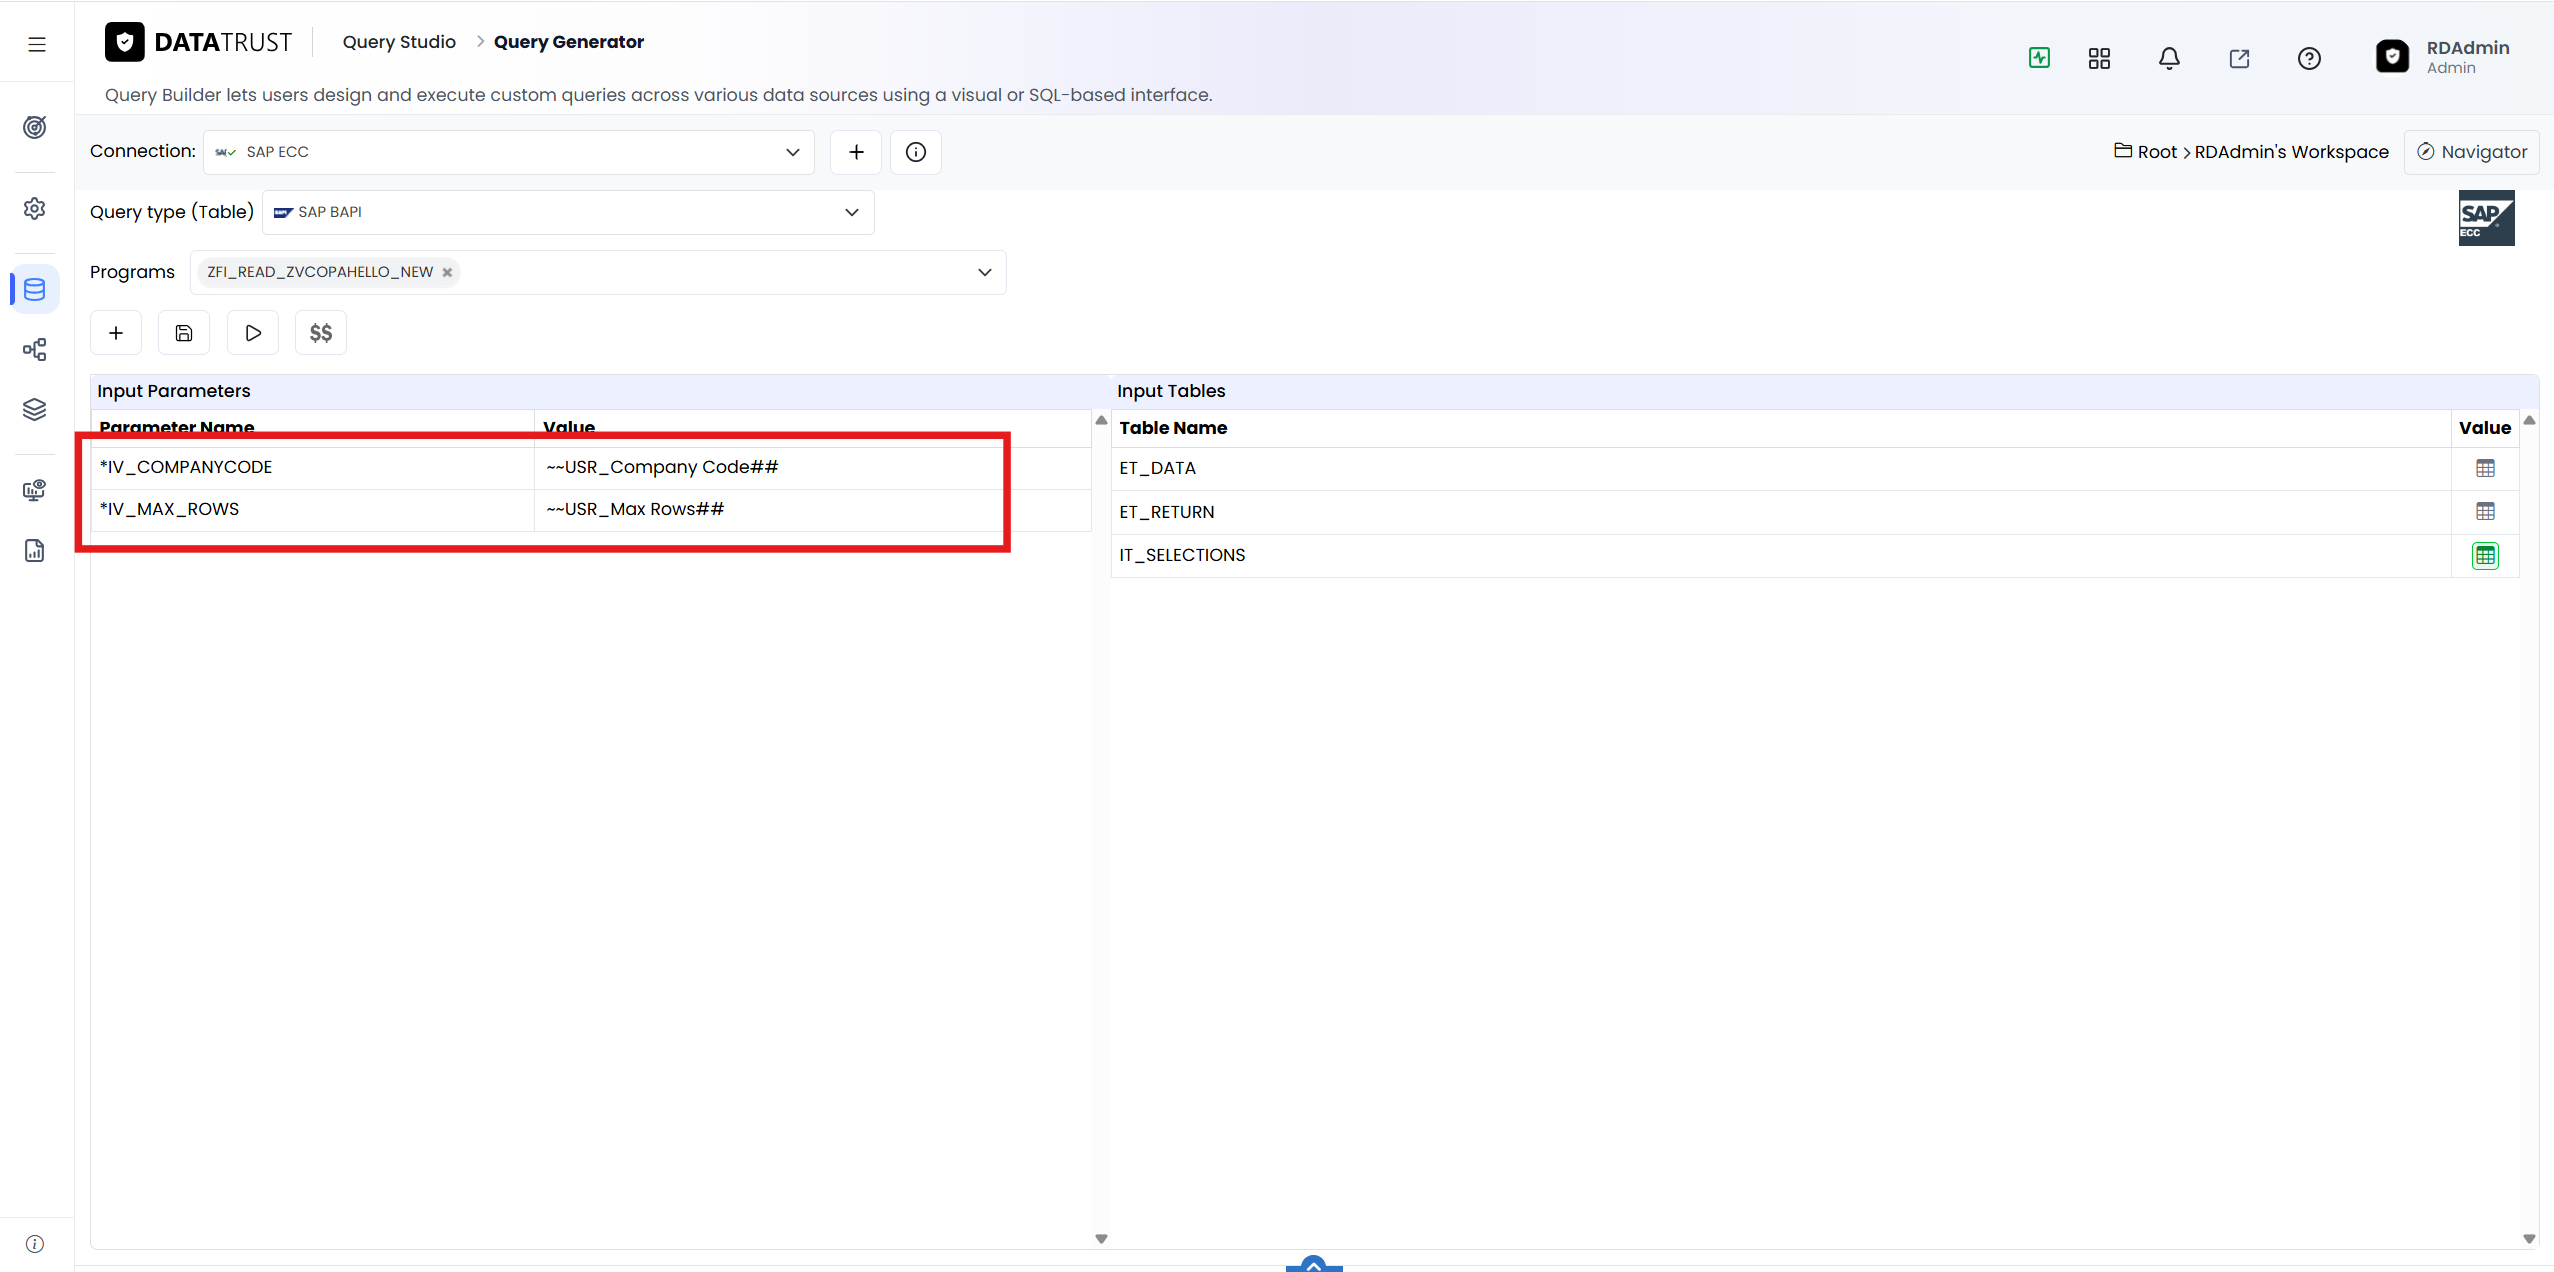Expand the bottom panel chevron handle
2554x1272 pixels.
(1314, 1263)
